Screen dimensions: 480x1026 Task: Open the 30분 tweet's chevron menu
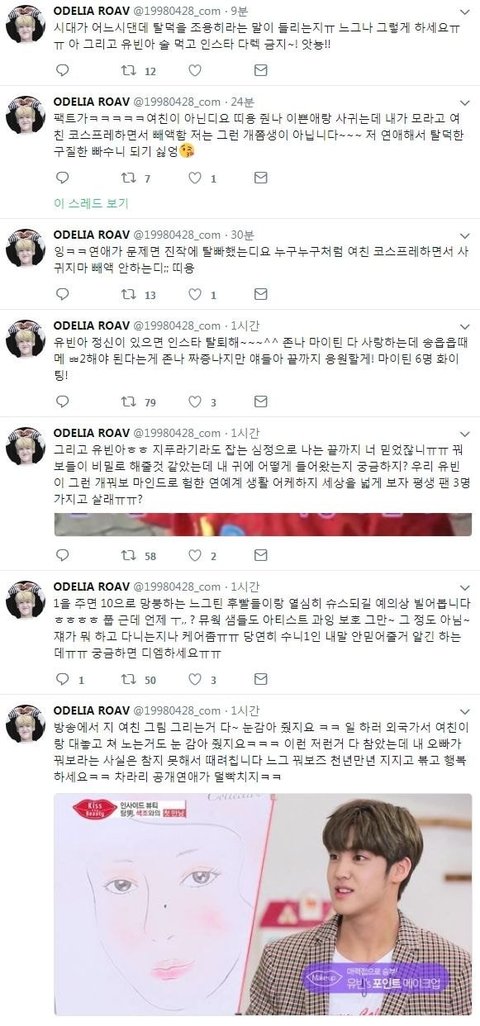tap(464, 236)
